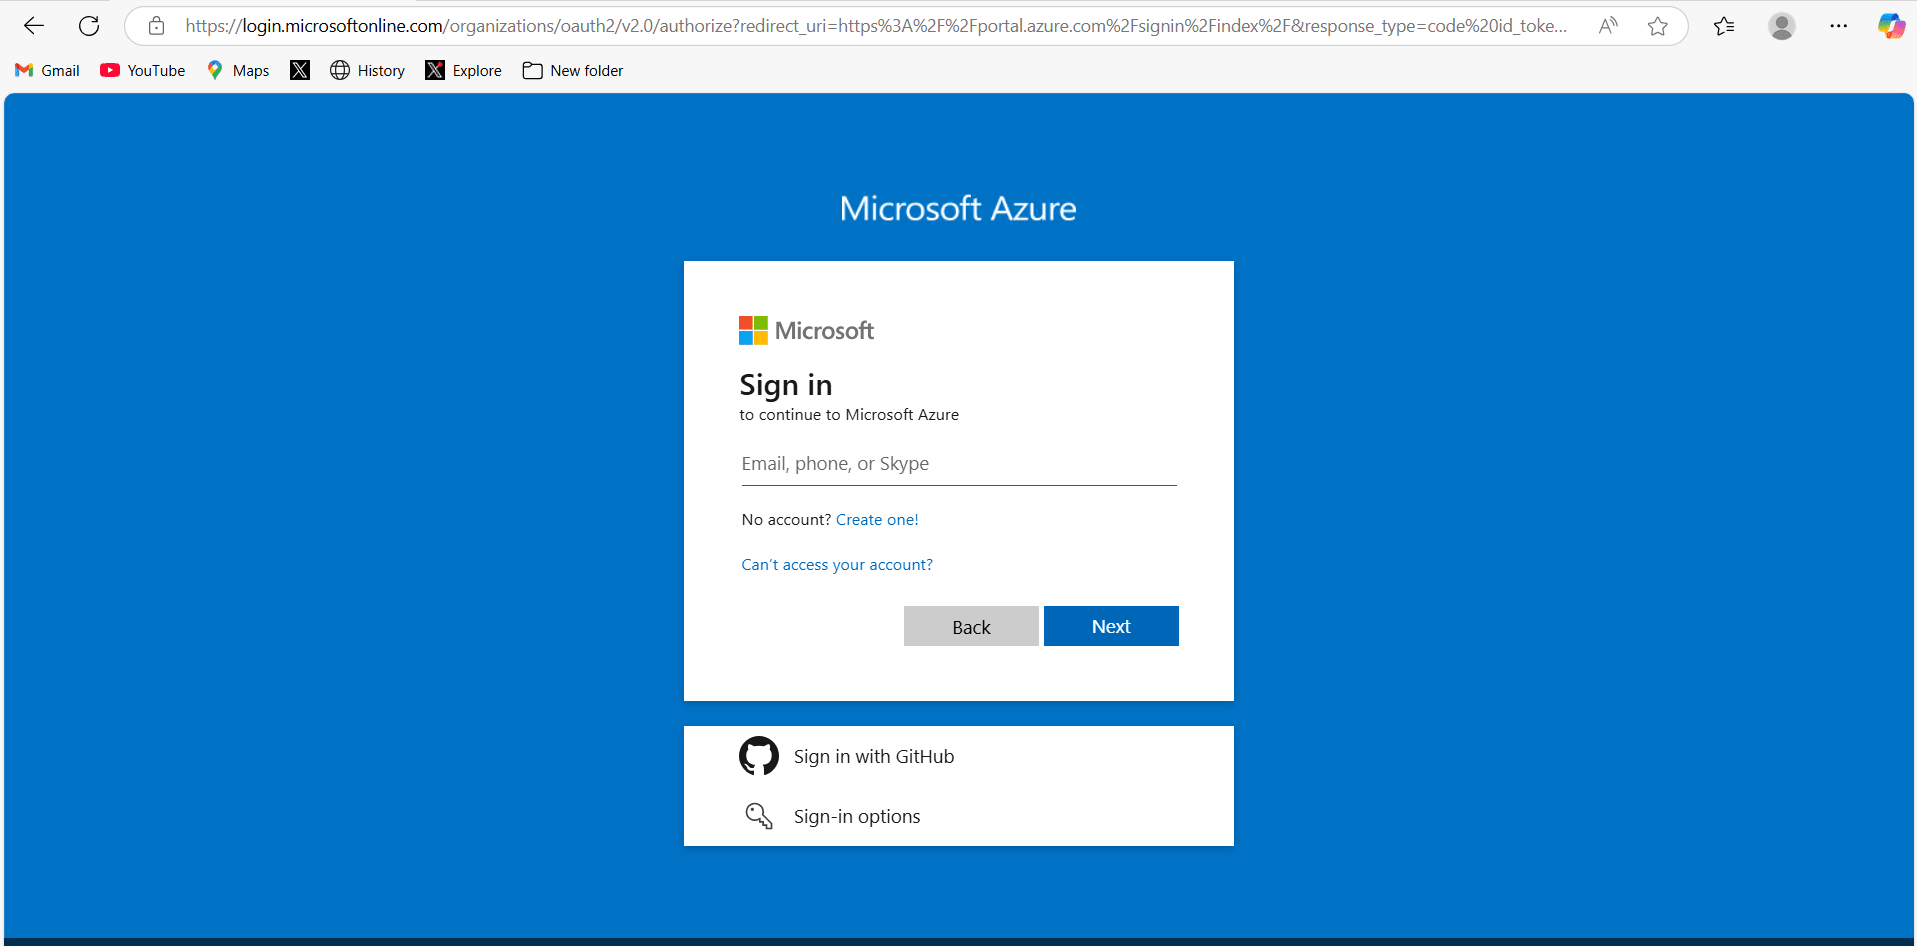Screen dimensions: 1917x946
Task: Click the Email, phone, or Skype field
Action: tap(959, 464)
